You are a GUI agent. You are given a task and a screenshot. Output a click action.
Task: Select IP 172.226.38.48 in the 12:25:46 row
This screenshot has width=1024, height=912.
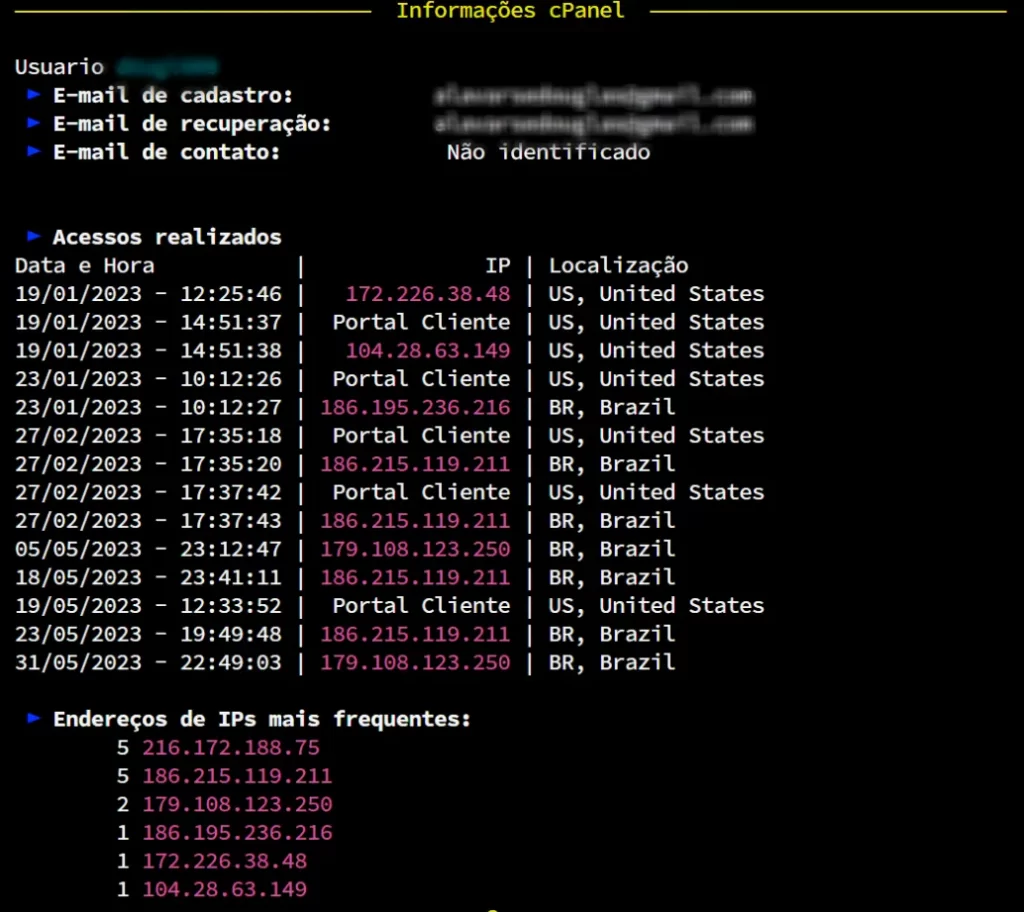tap(428, 294)
